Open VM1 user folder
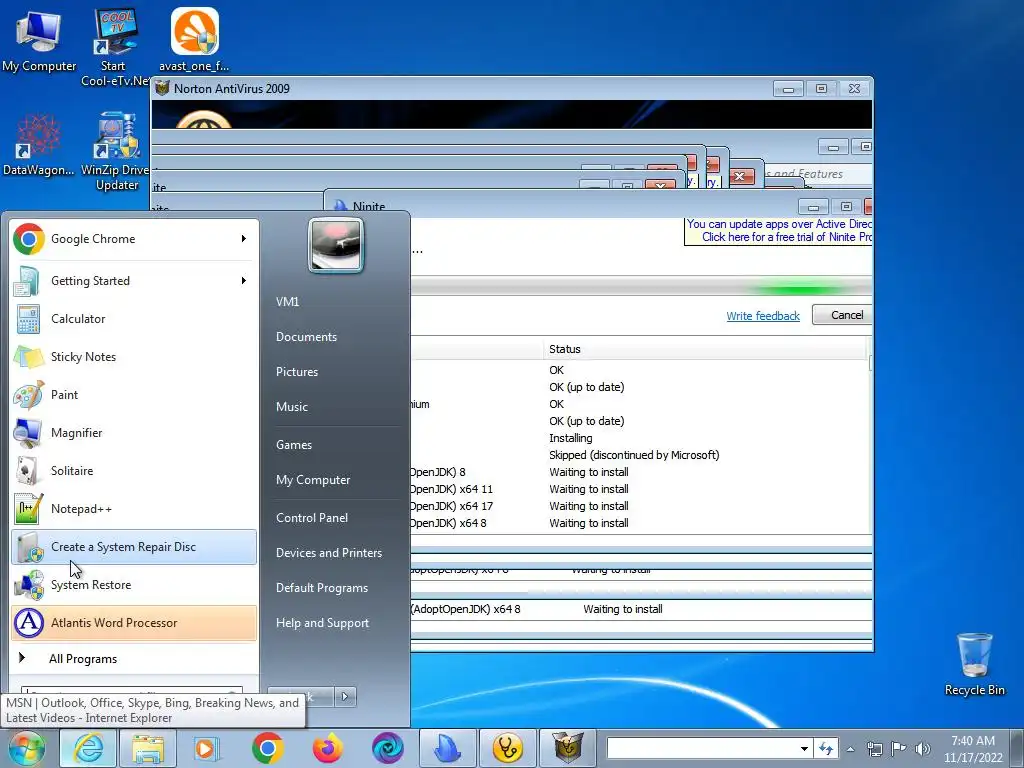Viewport: 1024px width, 768px height. click(287, 302)
